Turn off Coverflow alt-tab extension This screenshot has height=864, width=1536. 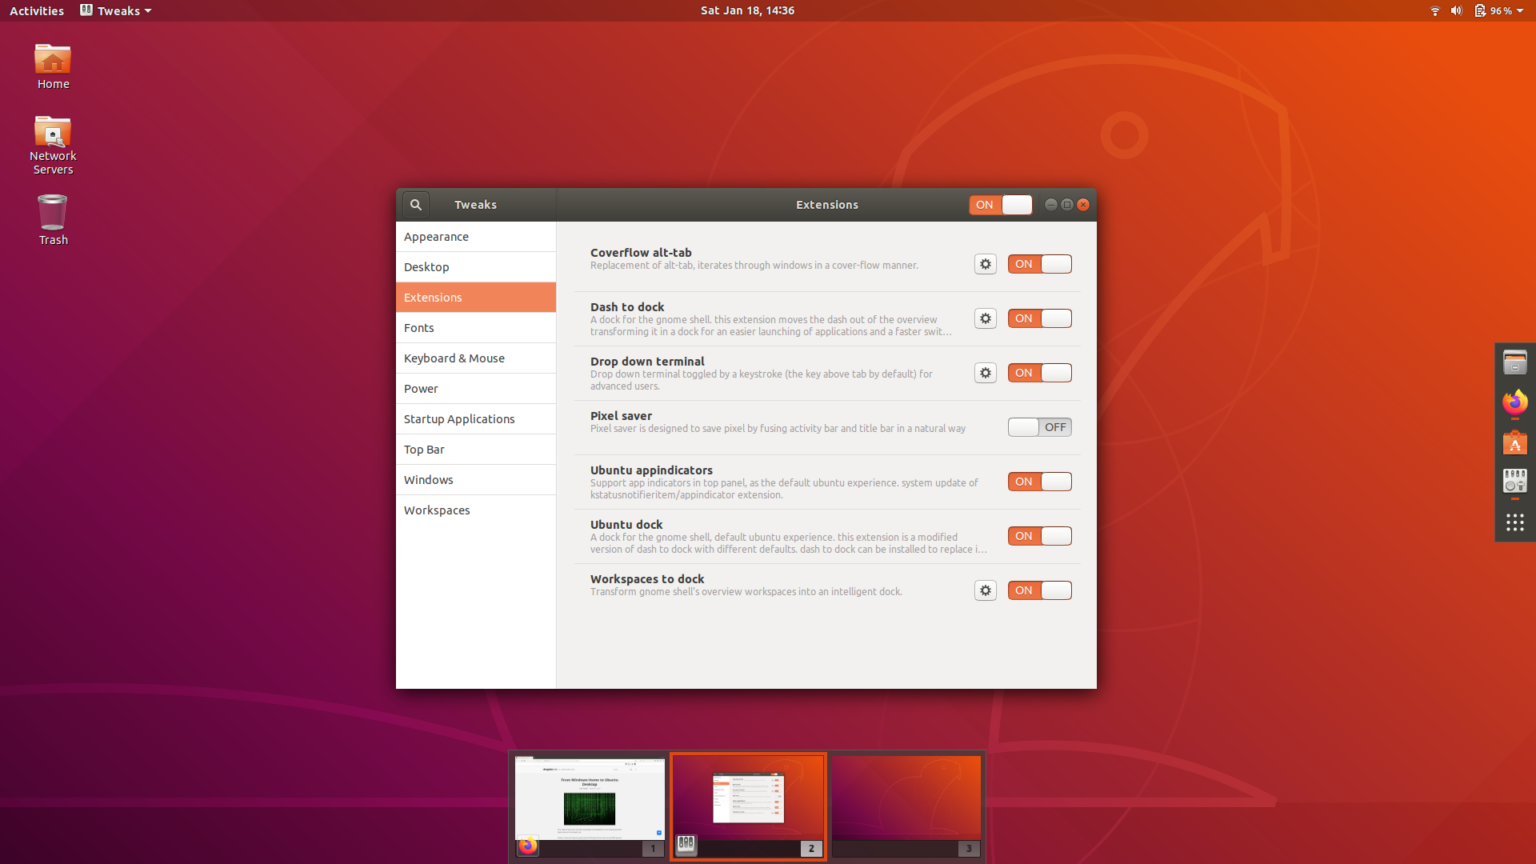pyautogui.click(x=1039, y=264)
